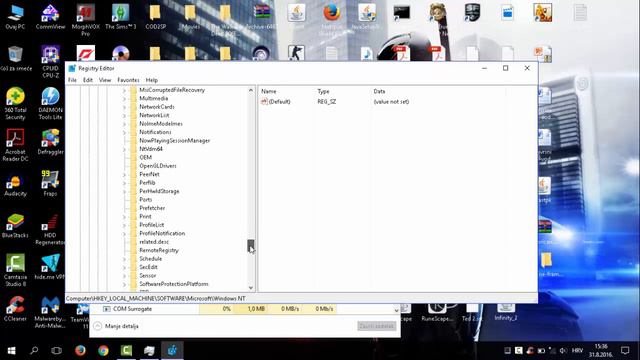Open the CCleaner desktop shortcut
Screen dimensions: 640x360
tap(15, 309)
